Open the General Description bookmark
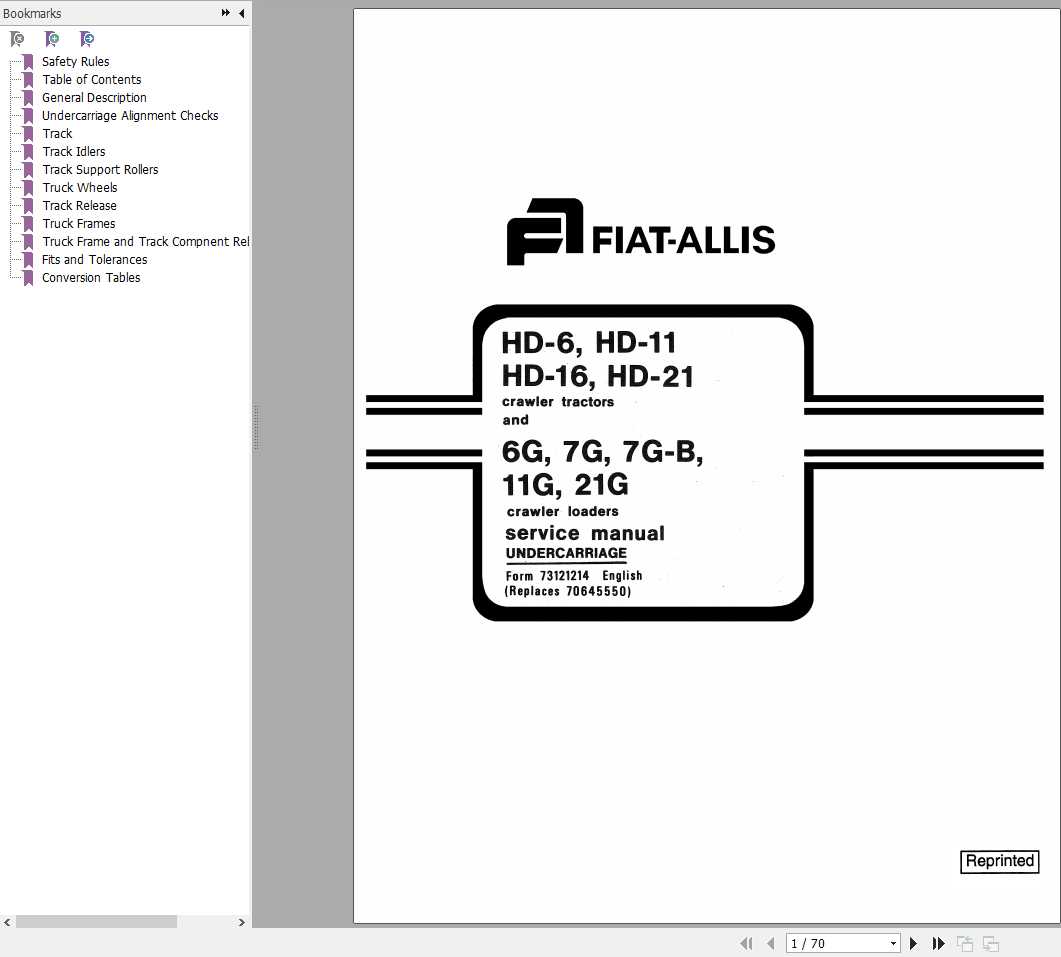 94,97
